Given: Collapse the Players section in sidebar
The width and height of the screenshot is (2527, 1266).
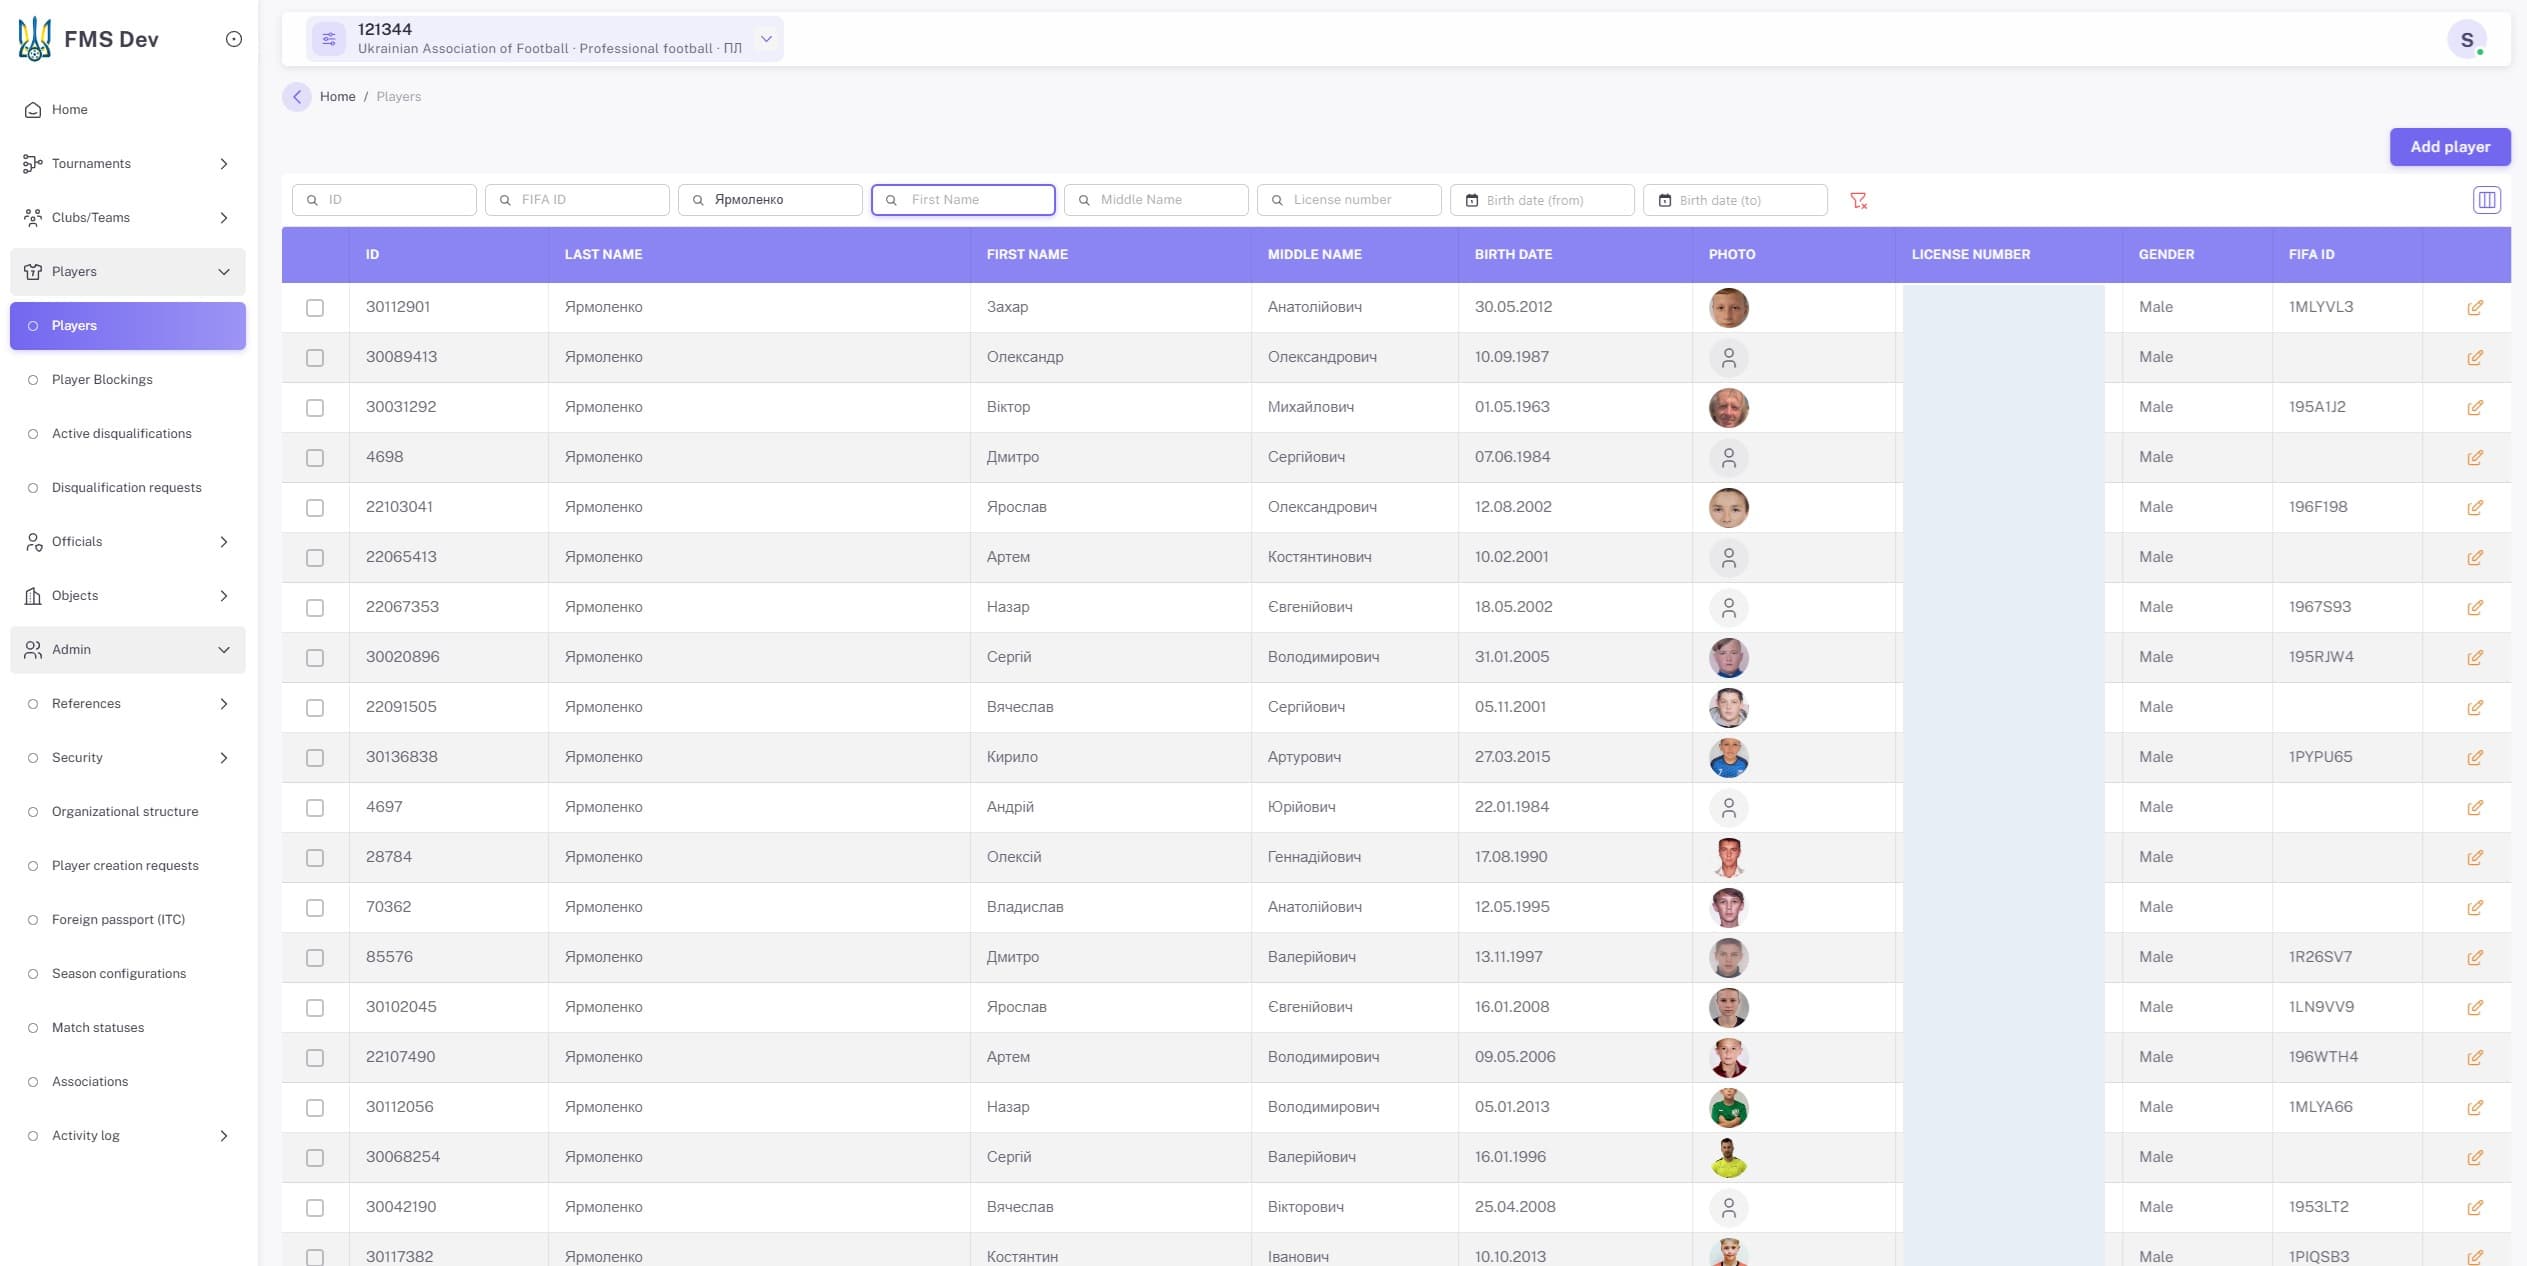Looking at the screenshot, I should (128, 272).
